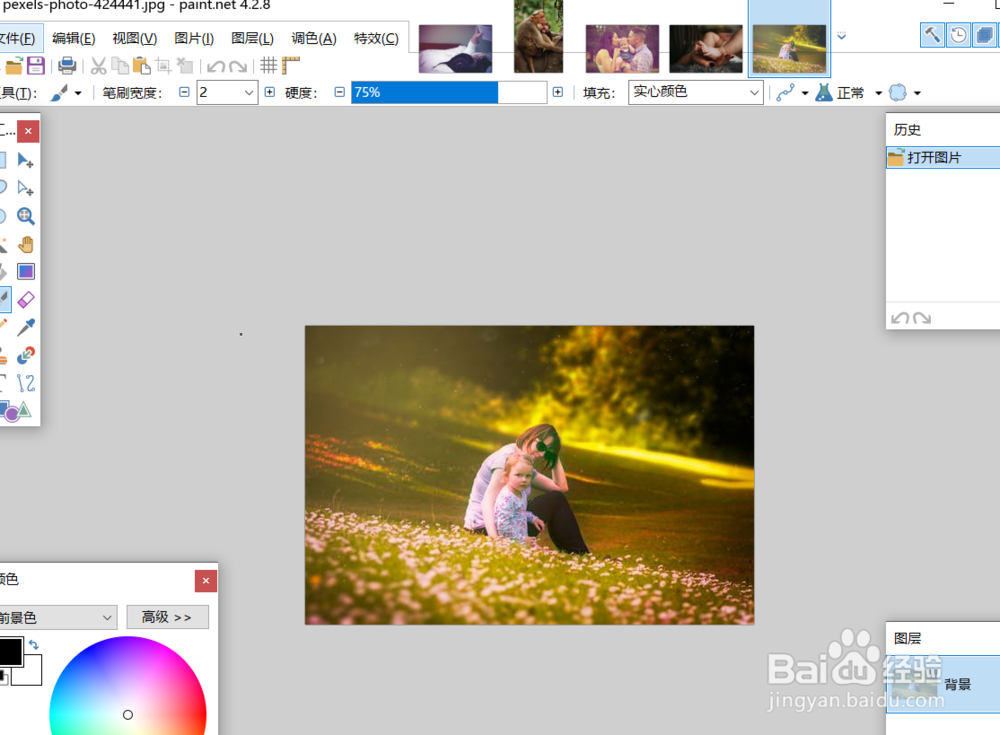Click the Print icon

coord(67,66)
